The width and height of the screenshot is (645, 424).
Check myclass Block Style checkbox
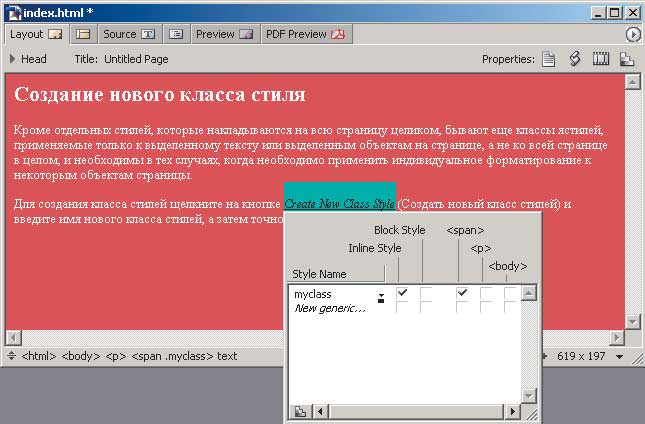tap(426, 293)
